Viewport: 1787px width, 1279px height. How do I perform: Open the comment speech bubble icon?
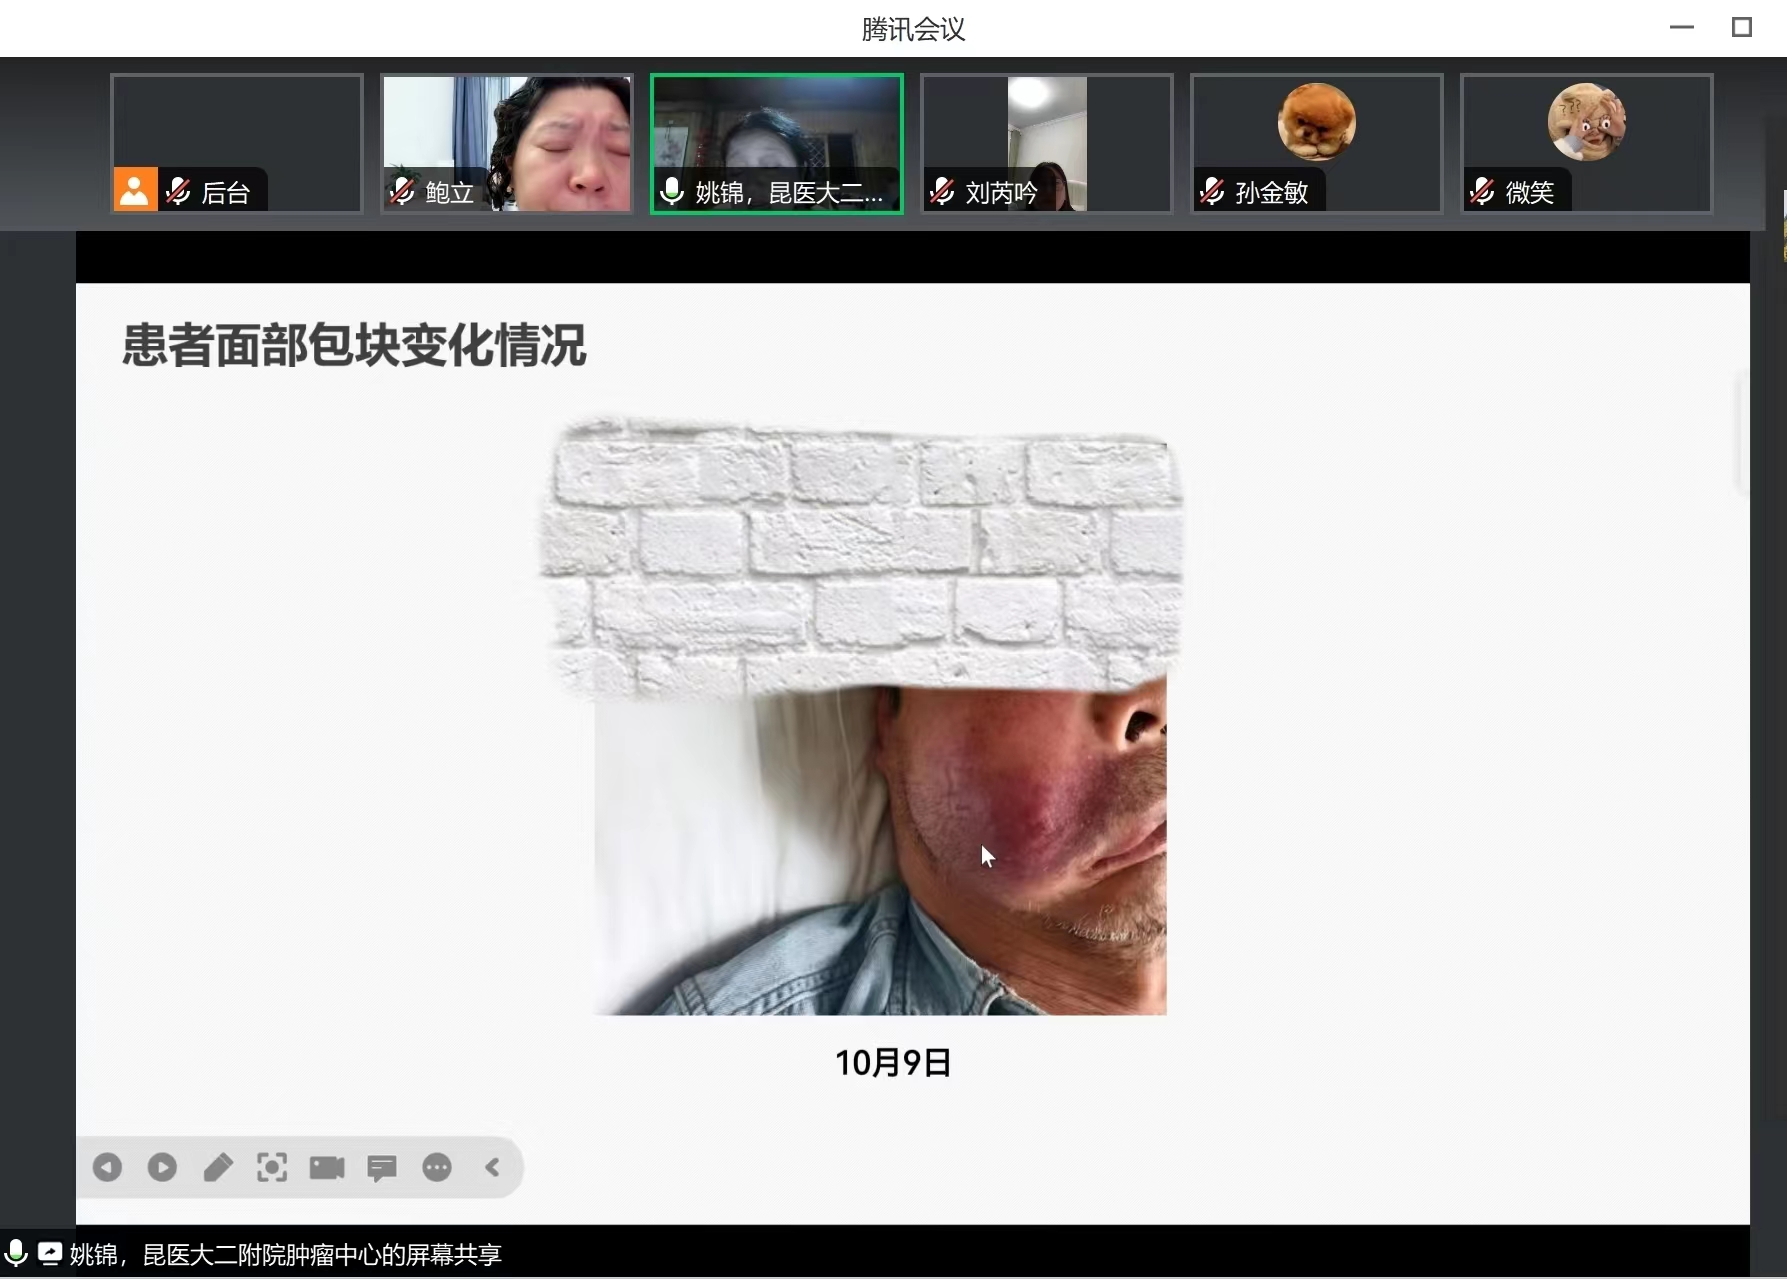click(382, 1167)
